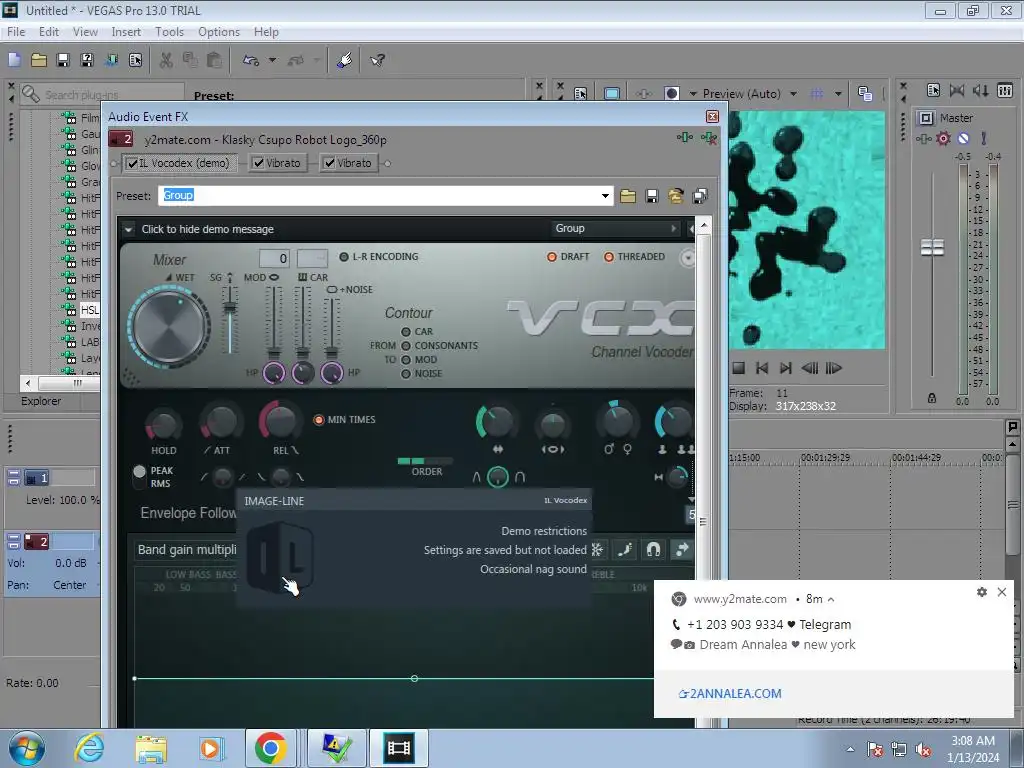The width and height of the screenshot is (1024, 768).
Task: Toggle the IL Vocodex (demo) checkbox
Action: (x=132, y=163)
